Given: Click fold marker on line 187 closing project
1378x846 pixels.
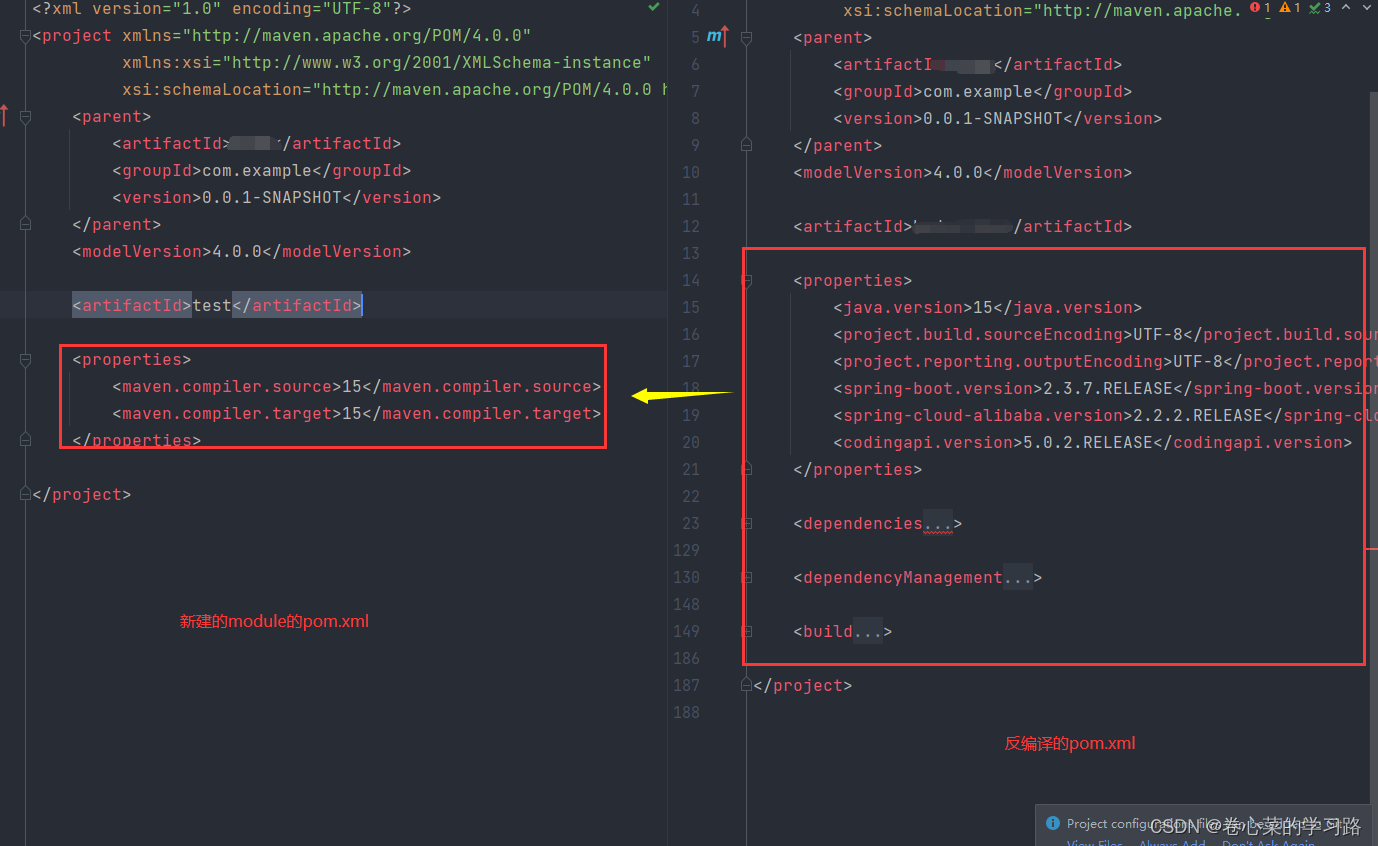Looking at the screenshot, I should [x=746, y=685].
